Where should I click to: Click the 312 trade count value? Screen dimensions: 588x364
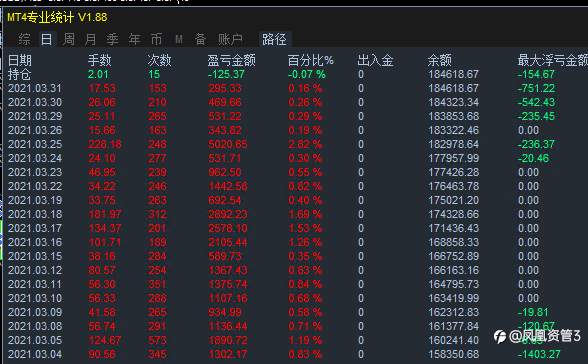point(157,214)
